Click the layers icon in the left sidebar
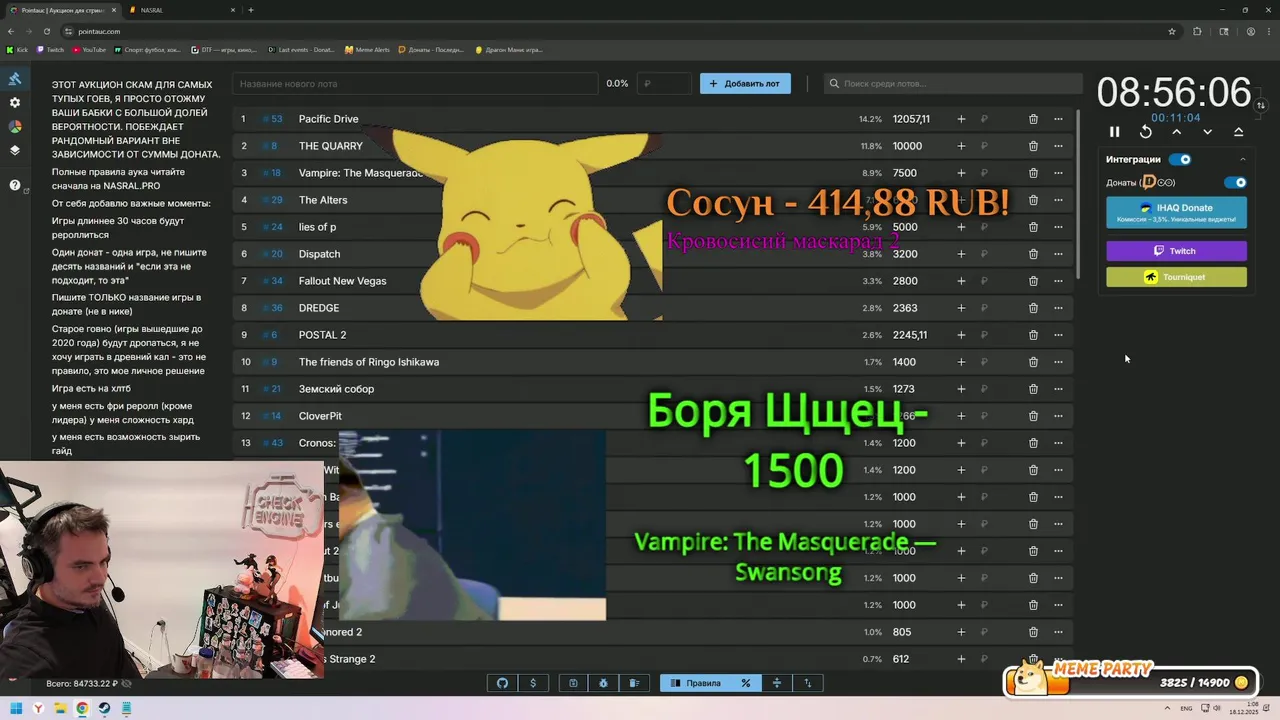Viewport: 1280px width, 720px height. pos(15,151)
